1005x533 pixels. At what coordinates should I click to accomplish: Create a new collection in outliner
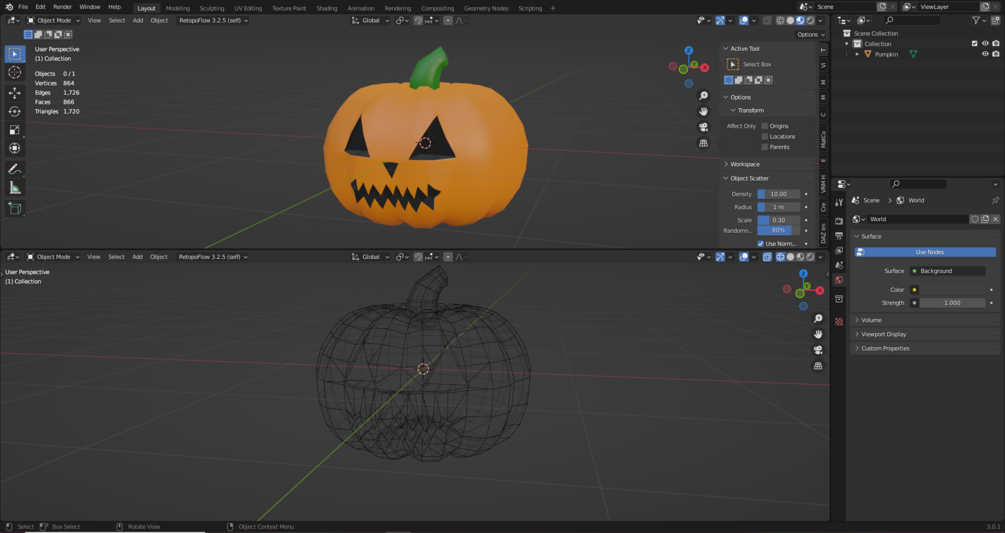click(995, 20)
